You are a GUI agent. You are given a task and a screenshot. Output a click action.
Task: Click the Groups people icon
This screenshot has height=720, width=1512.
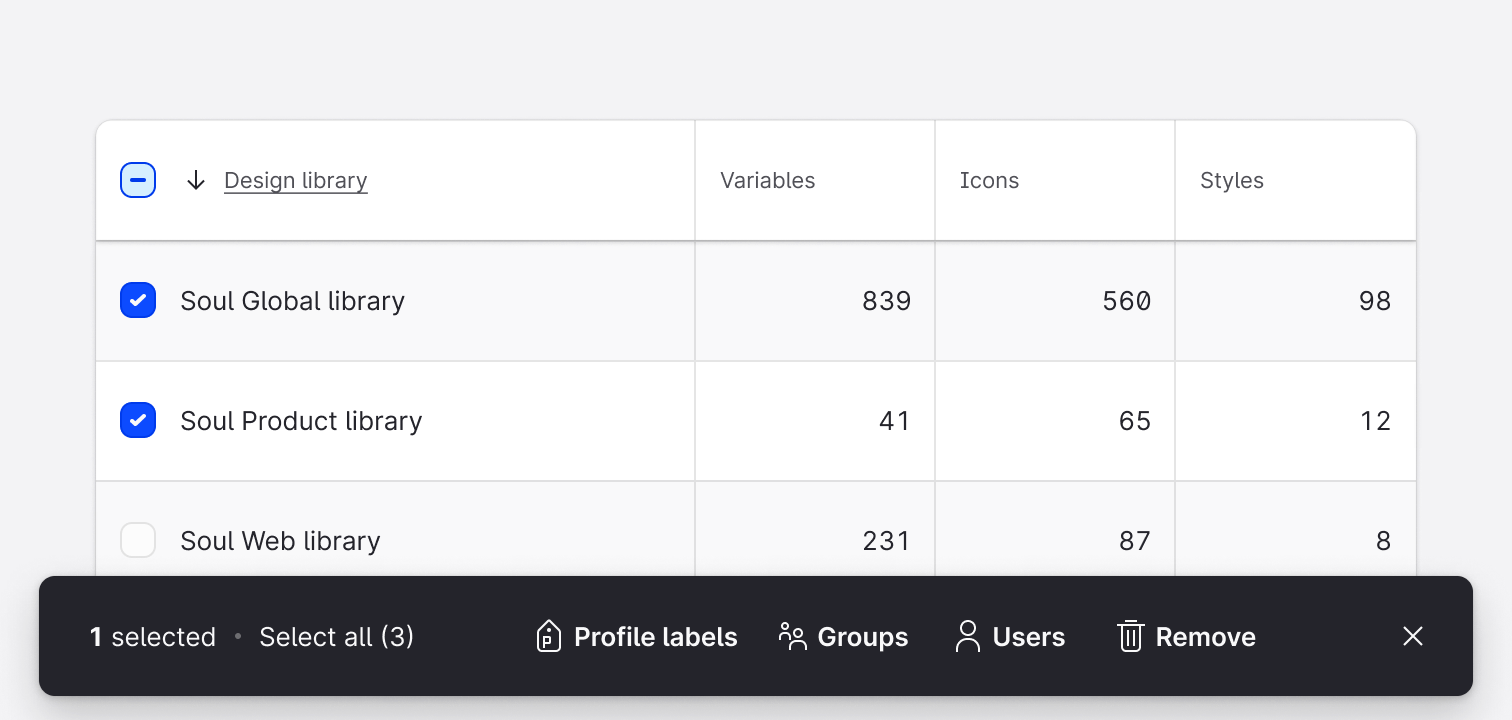tap(792, 636)
